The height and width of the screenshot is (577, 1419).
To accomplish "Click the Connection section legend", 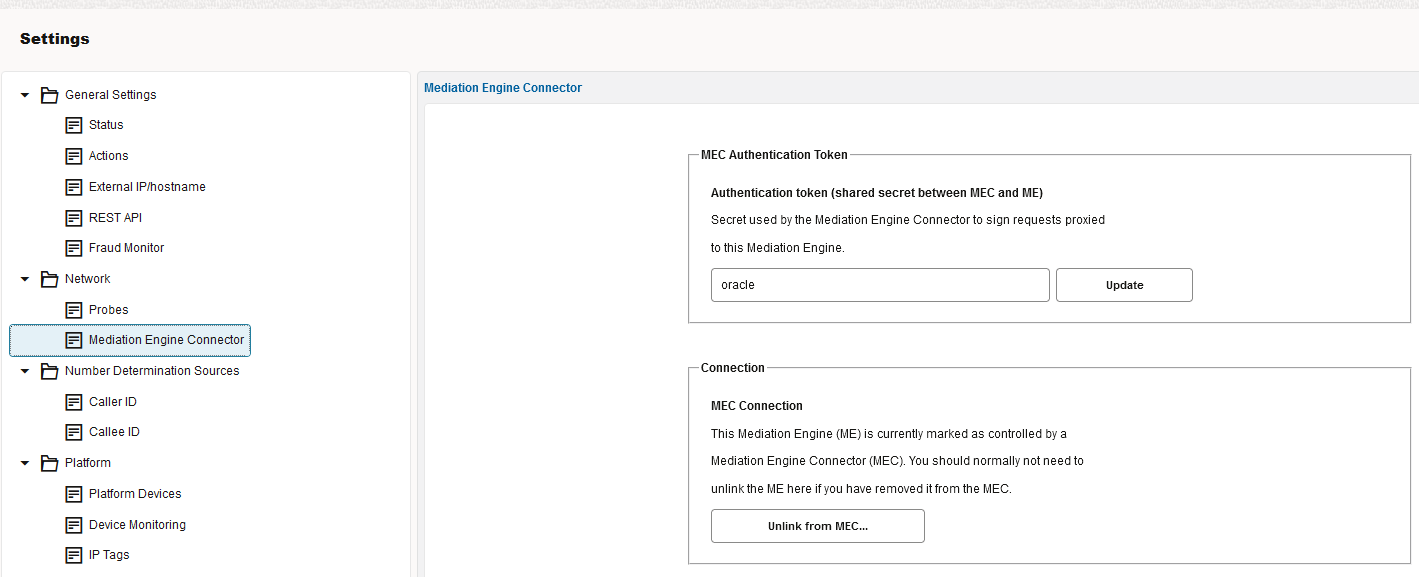I will [x=732, y=368].
